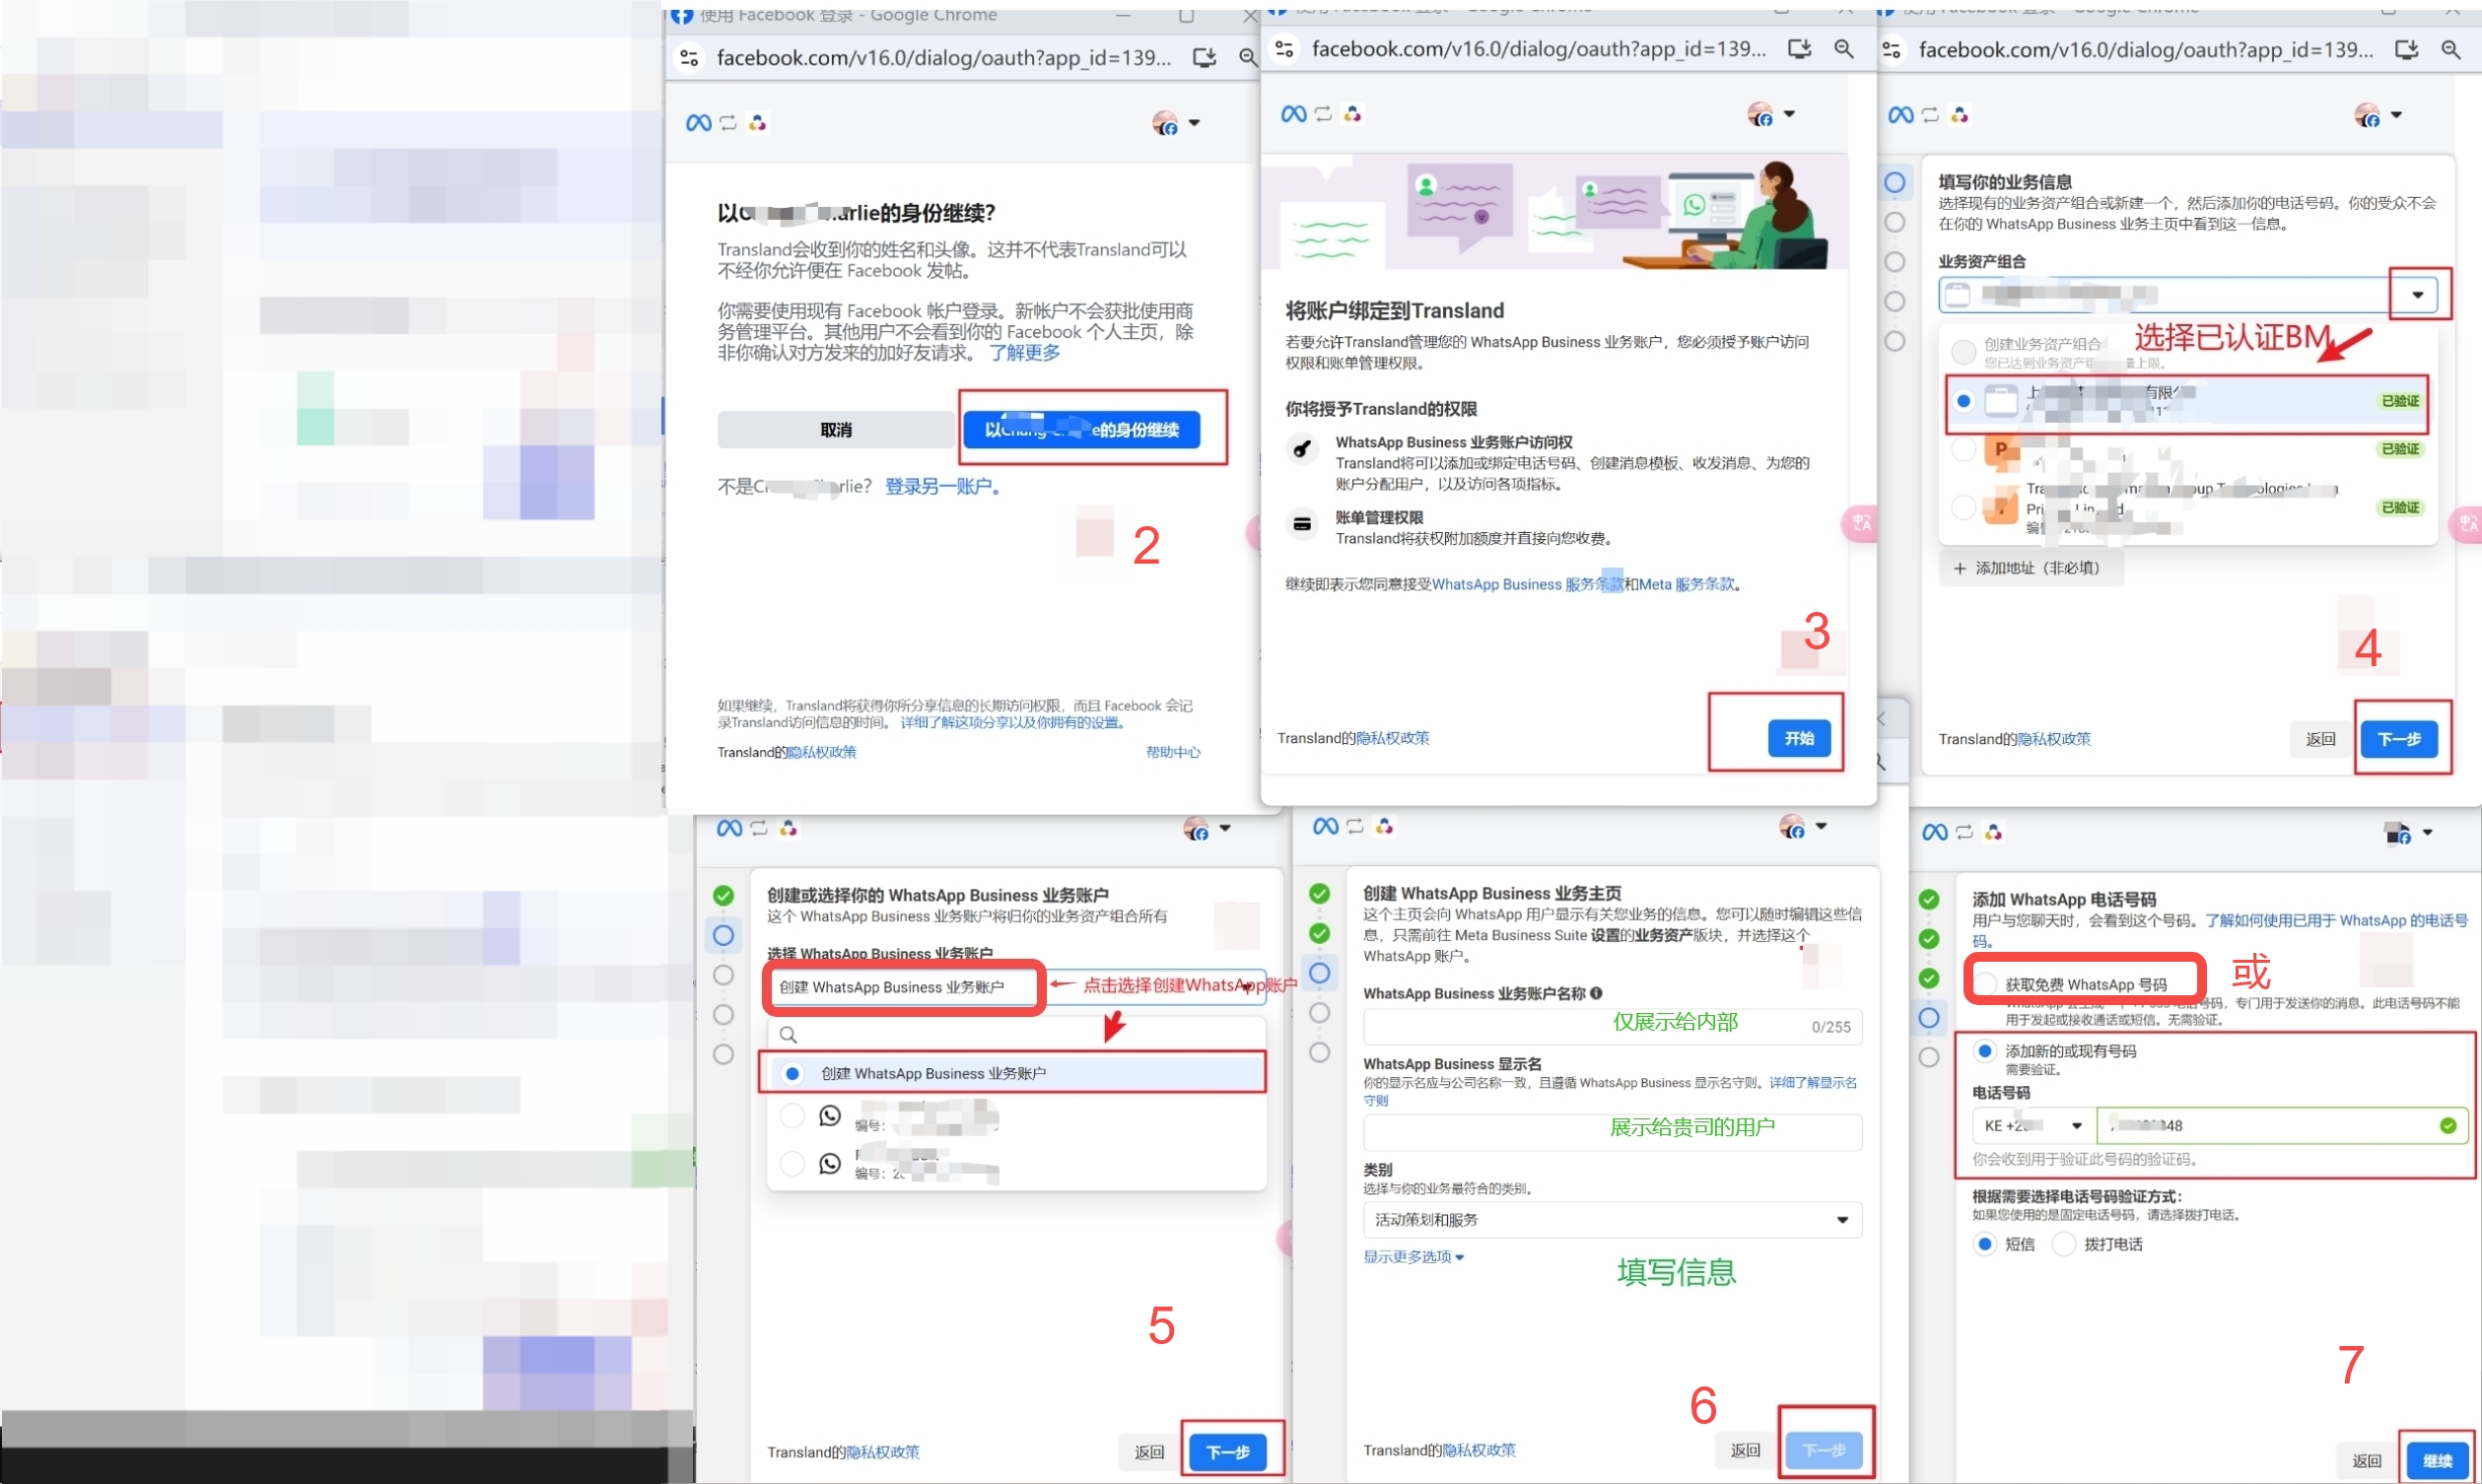
Task: Click the WhatsApp Business 业务账户名称 input field
Action: (1612, 1027)
